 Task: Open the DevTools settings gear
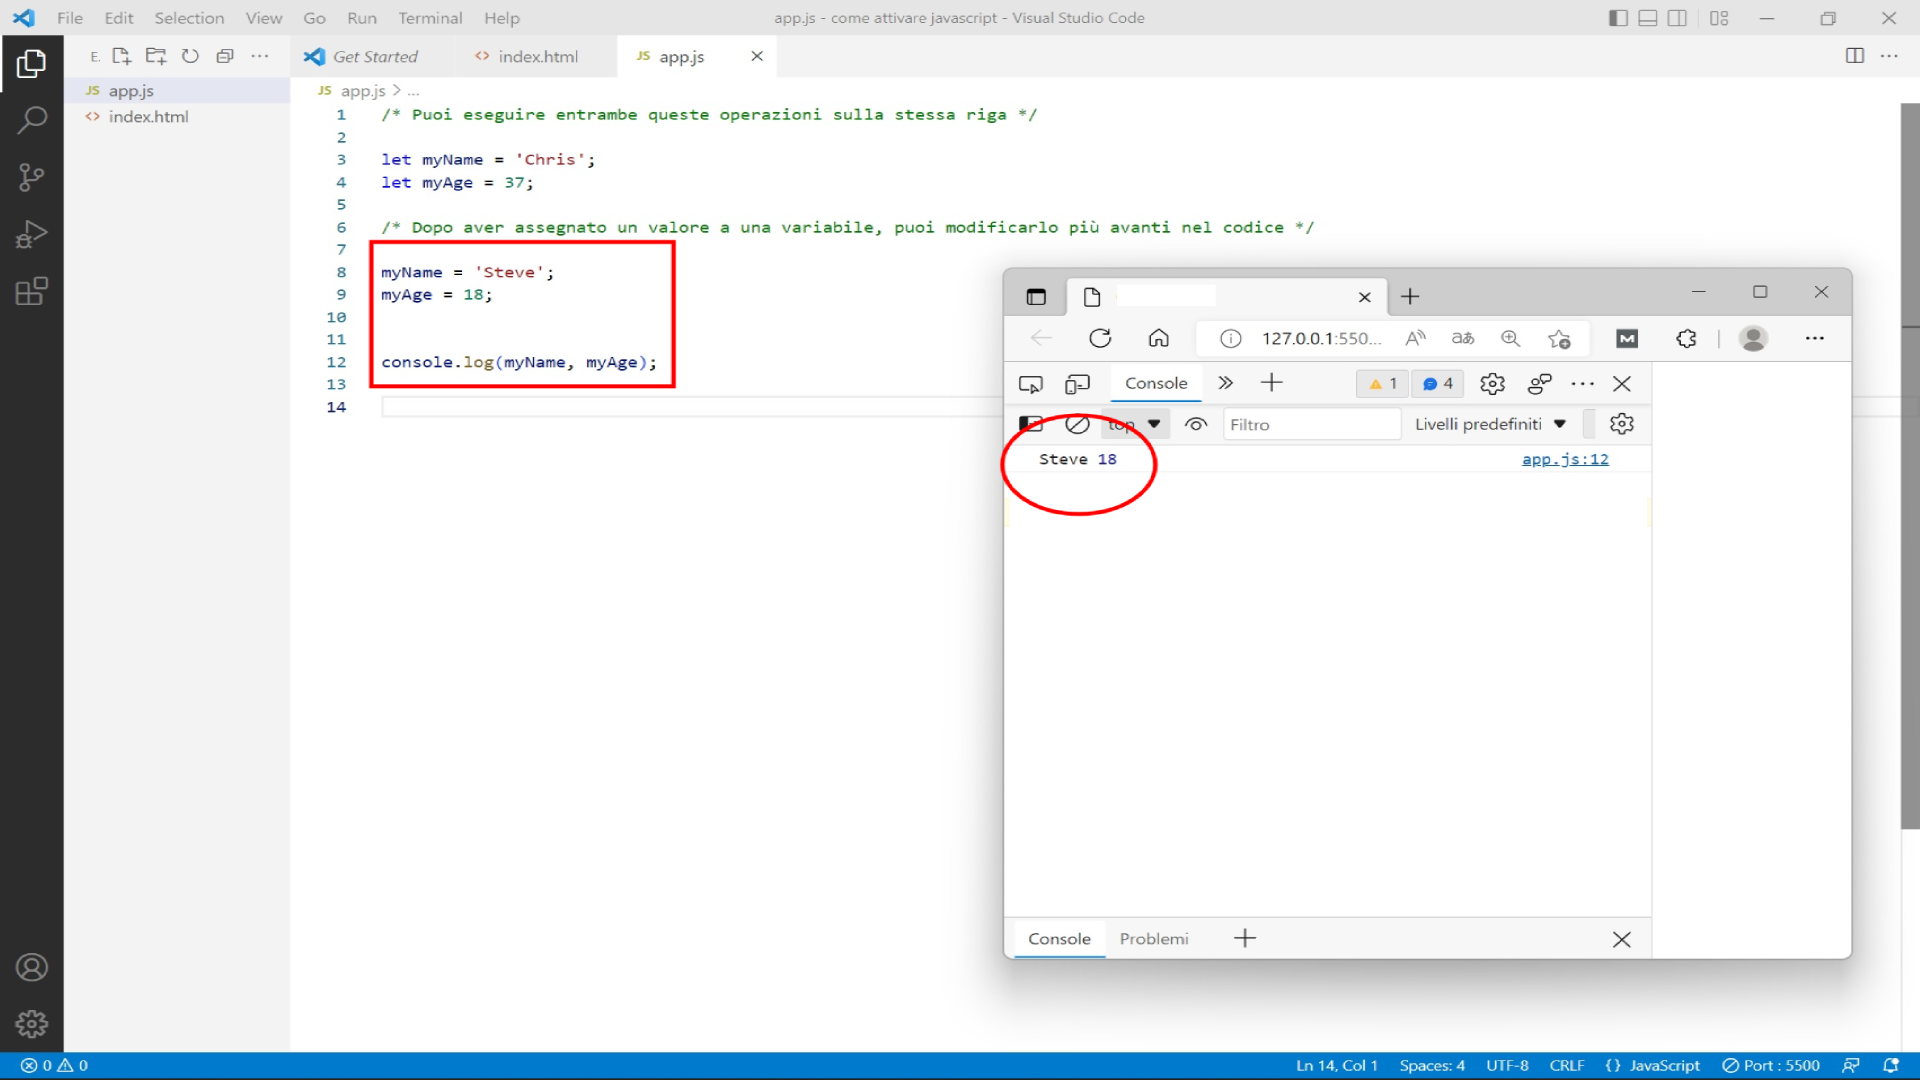(x=1492, y=383)
